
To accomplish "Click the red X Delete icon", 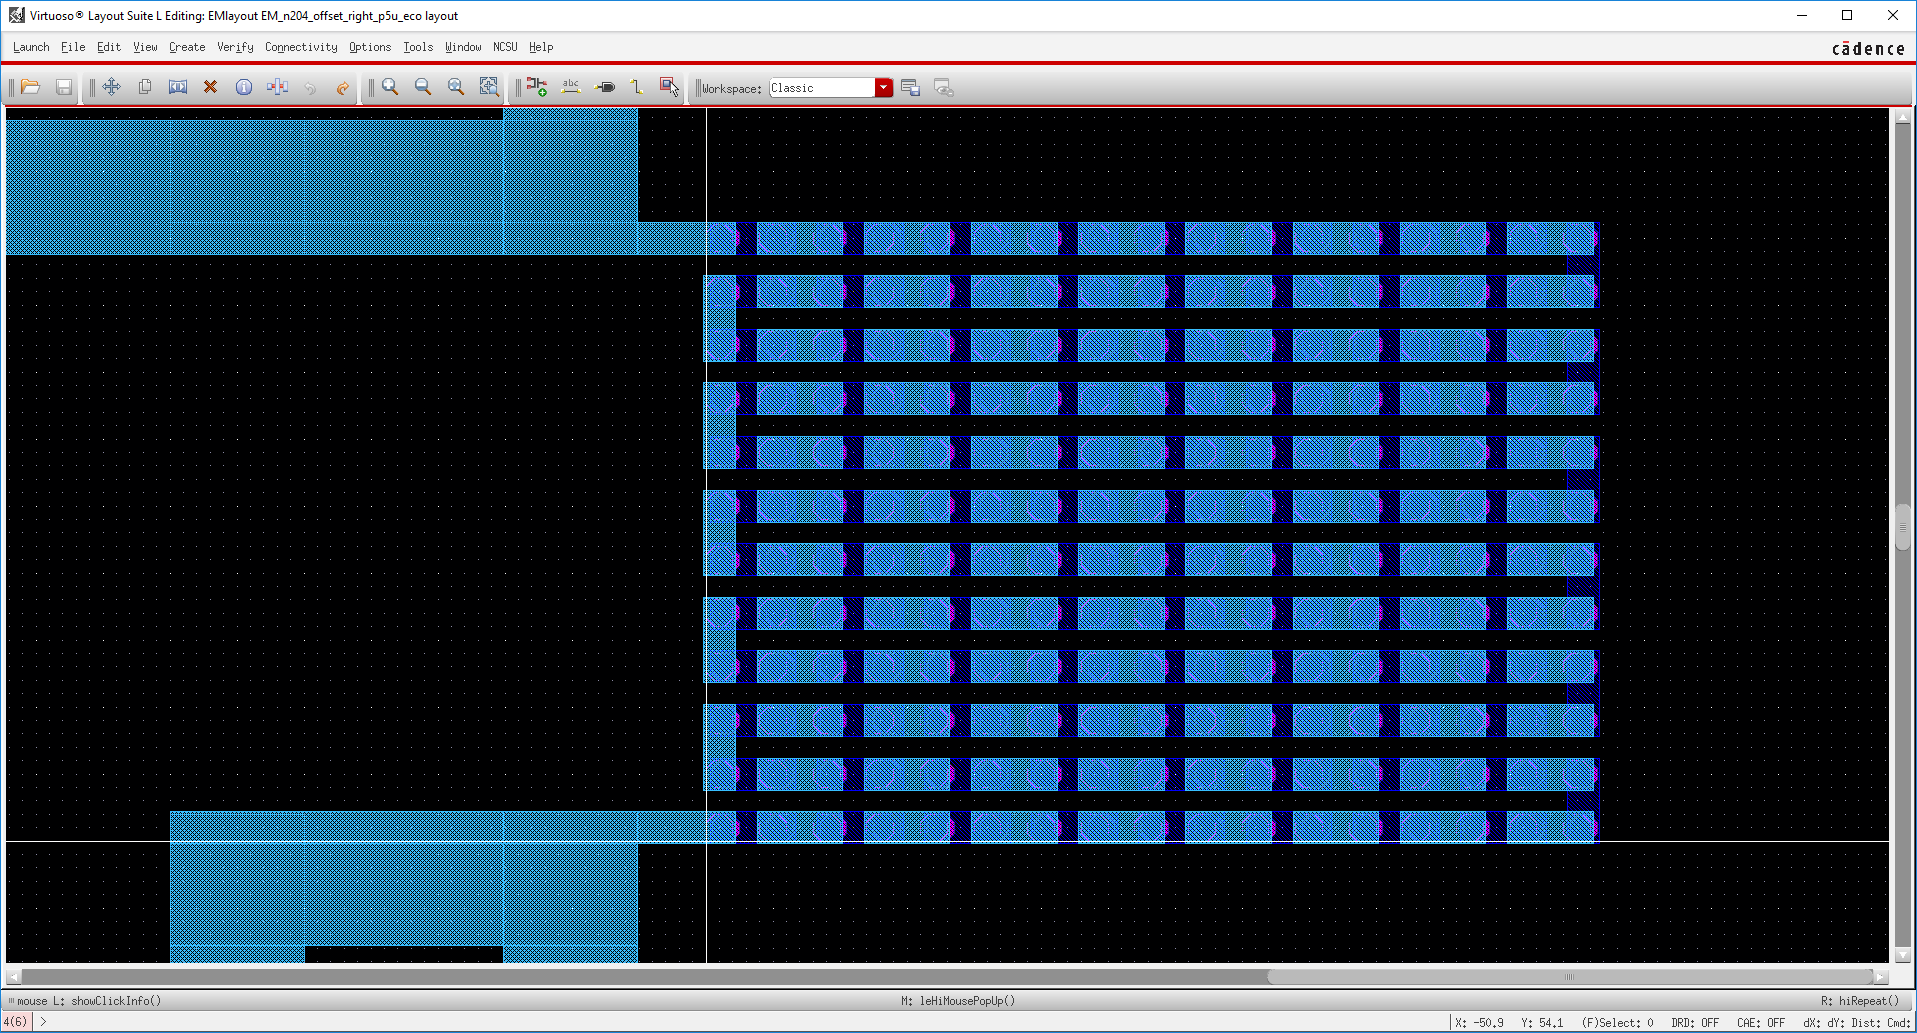I will [210, 88].
